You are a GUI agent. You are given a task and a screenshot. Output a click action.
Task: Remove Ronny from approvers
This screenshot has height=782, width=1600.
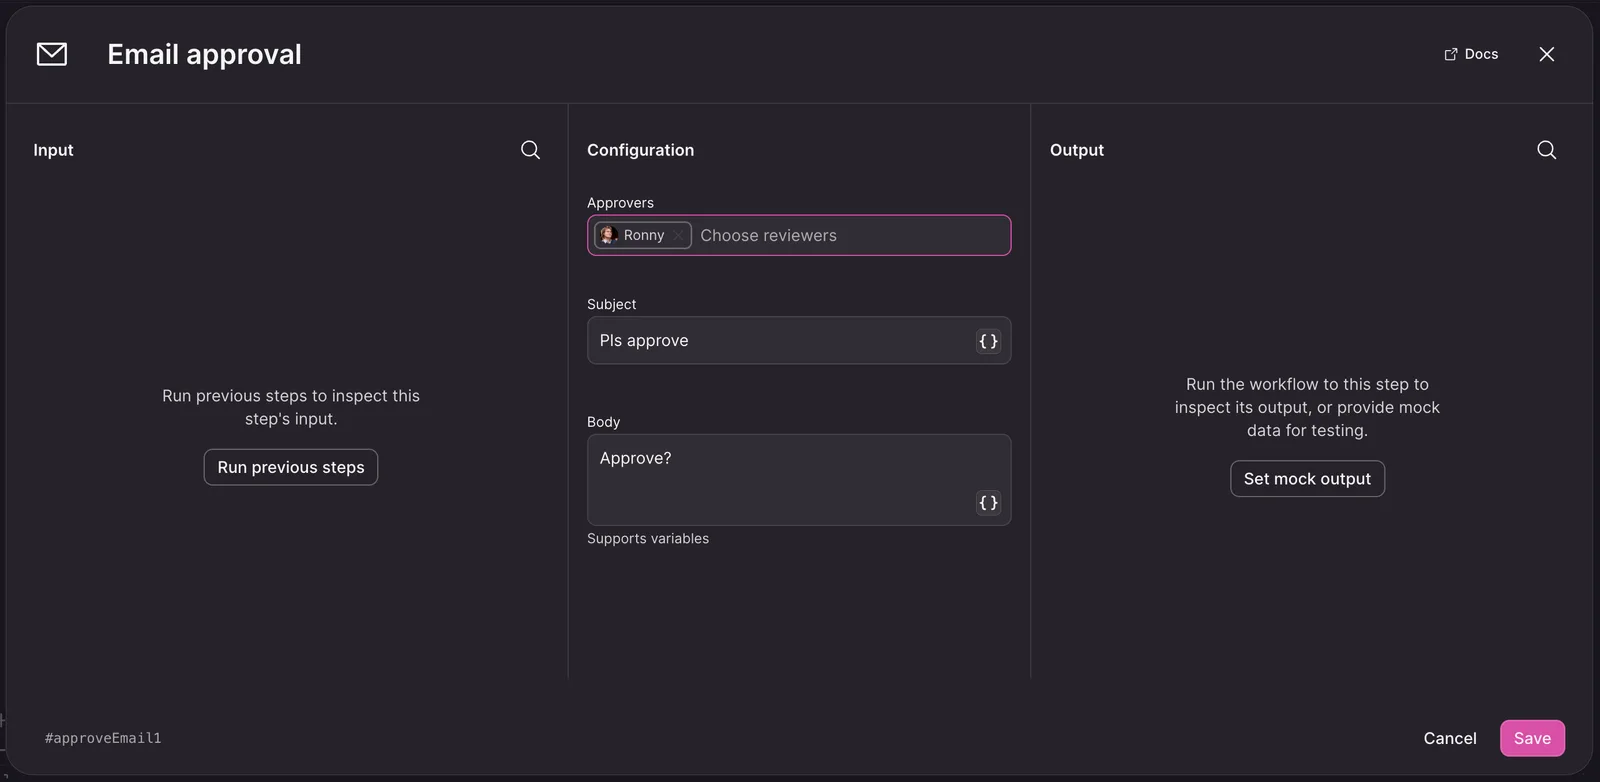click(x=678, y=235)
